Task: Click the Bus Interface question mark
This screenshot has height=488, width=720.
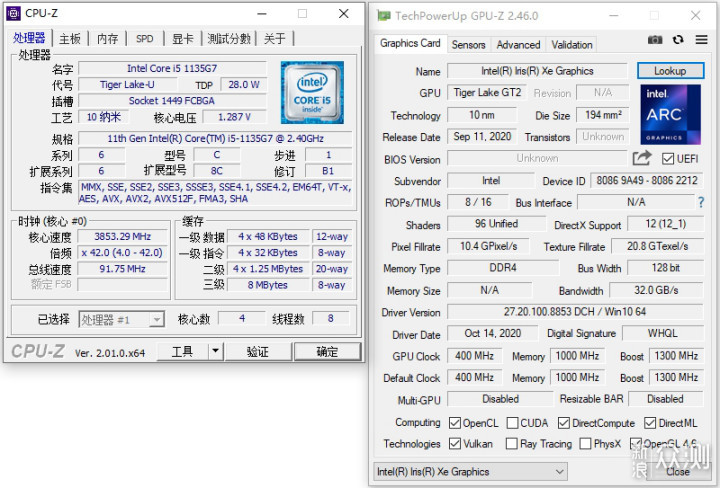Action: (701, 202)
